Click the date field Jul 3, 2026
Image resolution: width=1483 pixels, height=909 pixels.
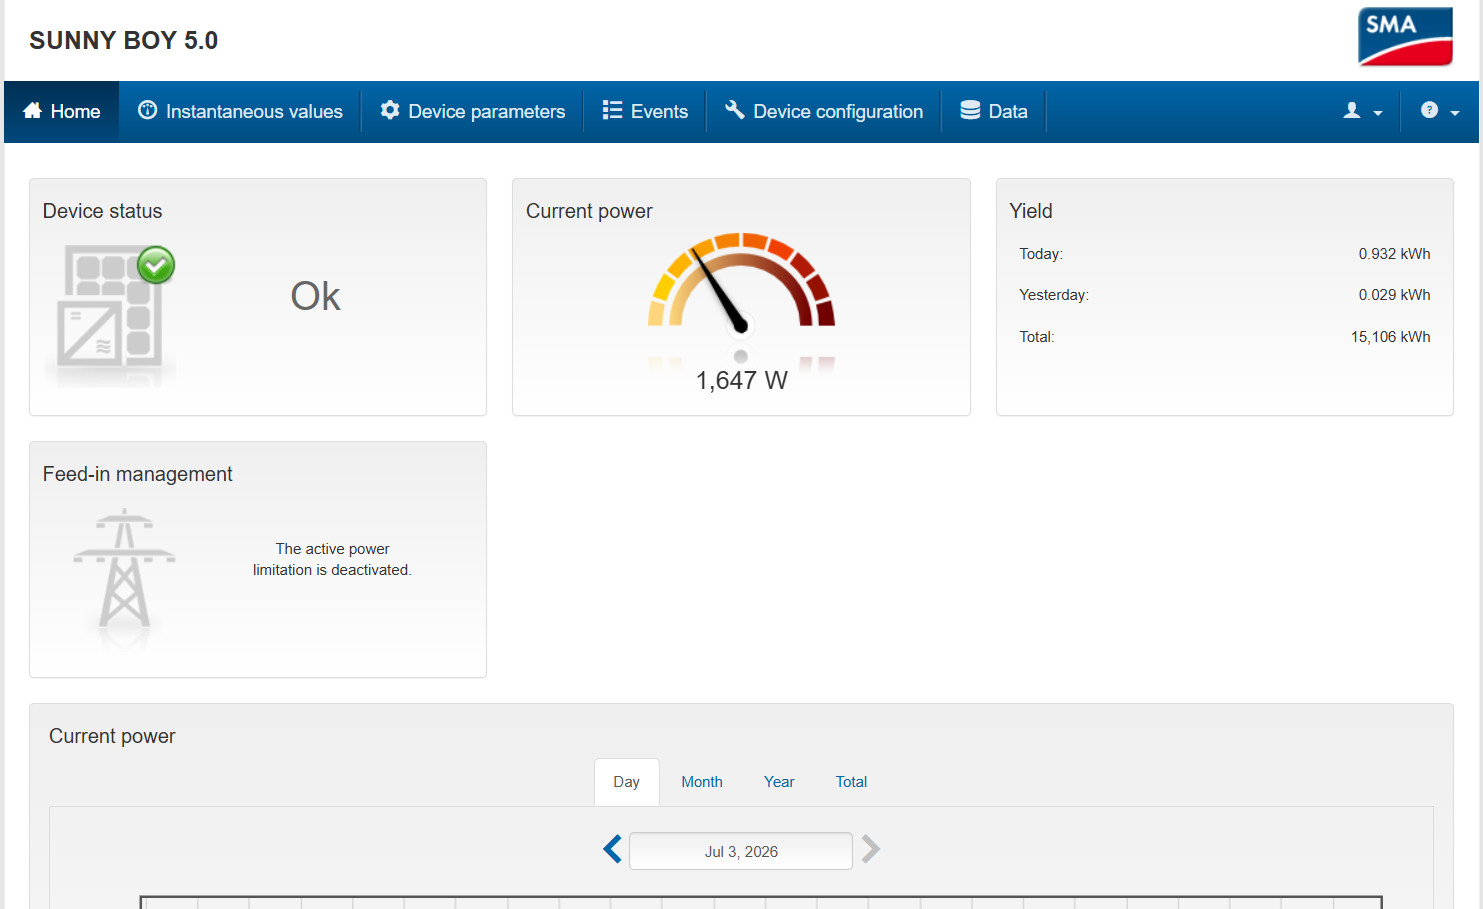pyautogui.click(x=741, y=851)
